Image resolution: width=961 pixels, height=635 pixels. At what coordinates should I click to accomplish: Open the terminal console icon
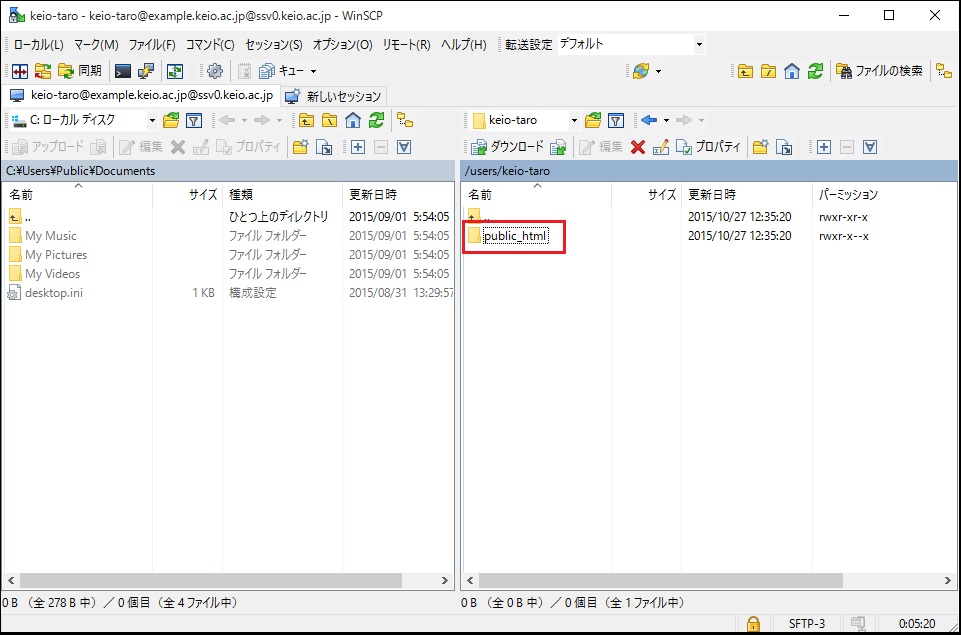123,71
